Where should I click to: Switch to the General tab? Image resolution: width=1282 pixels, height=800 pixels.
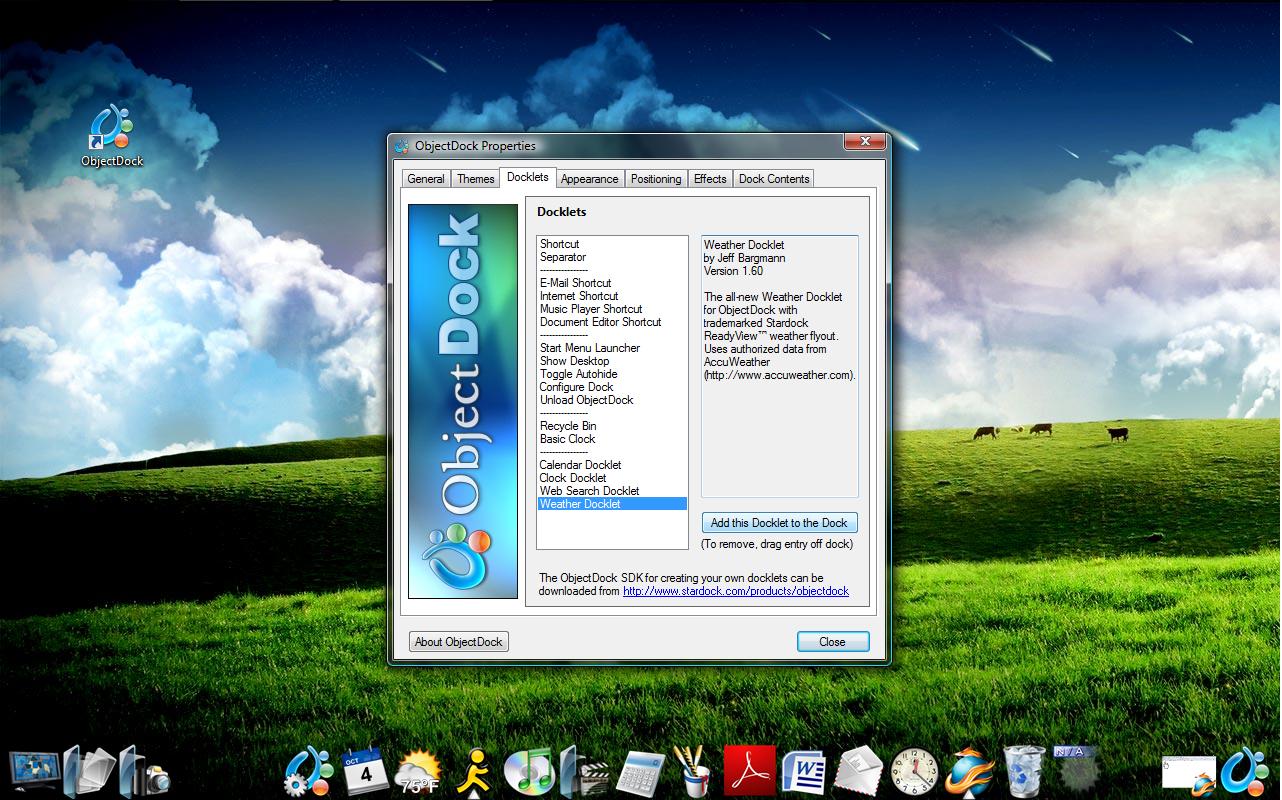[x=426, y=179]
